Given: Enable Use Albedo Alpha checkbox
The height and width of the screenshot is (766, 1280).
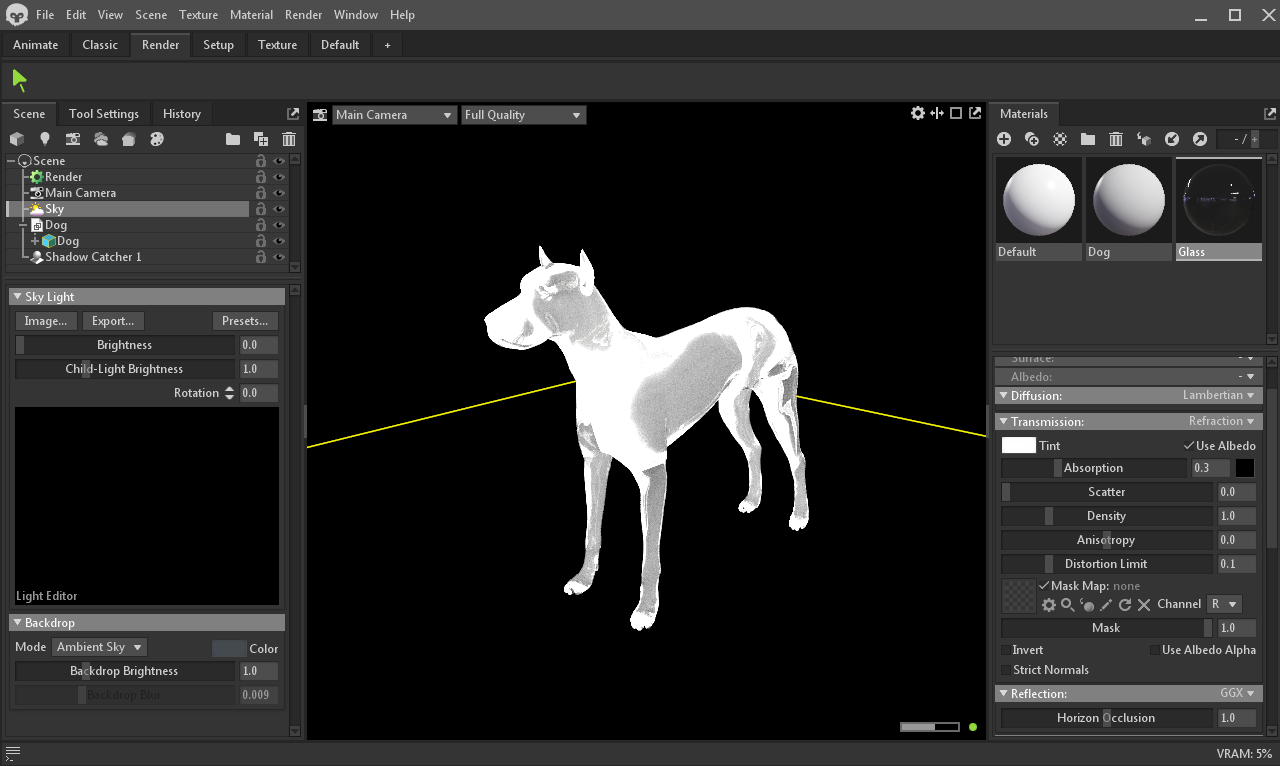Looking at the screenshot, I should pyautogui.click(x=1155, y=650).
